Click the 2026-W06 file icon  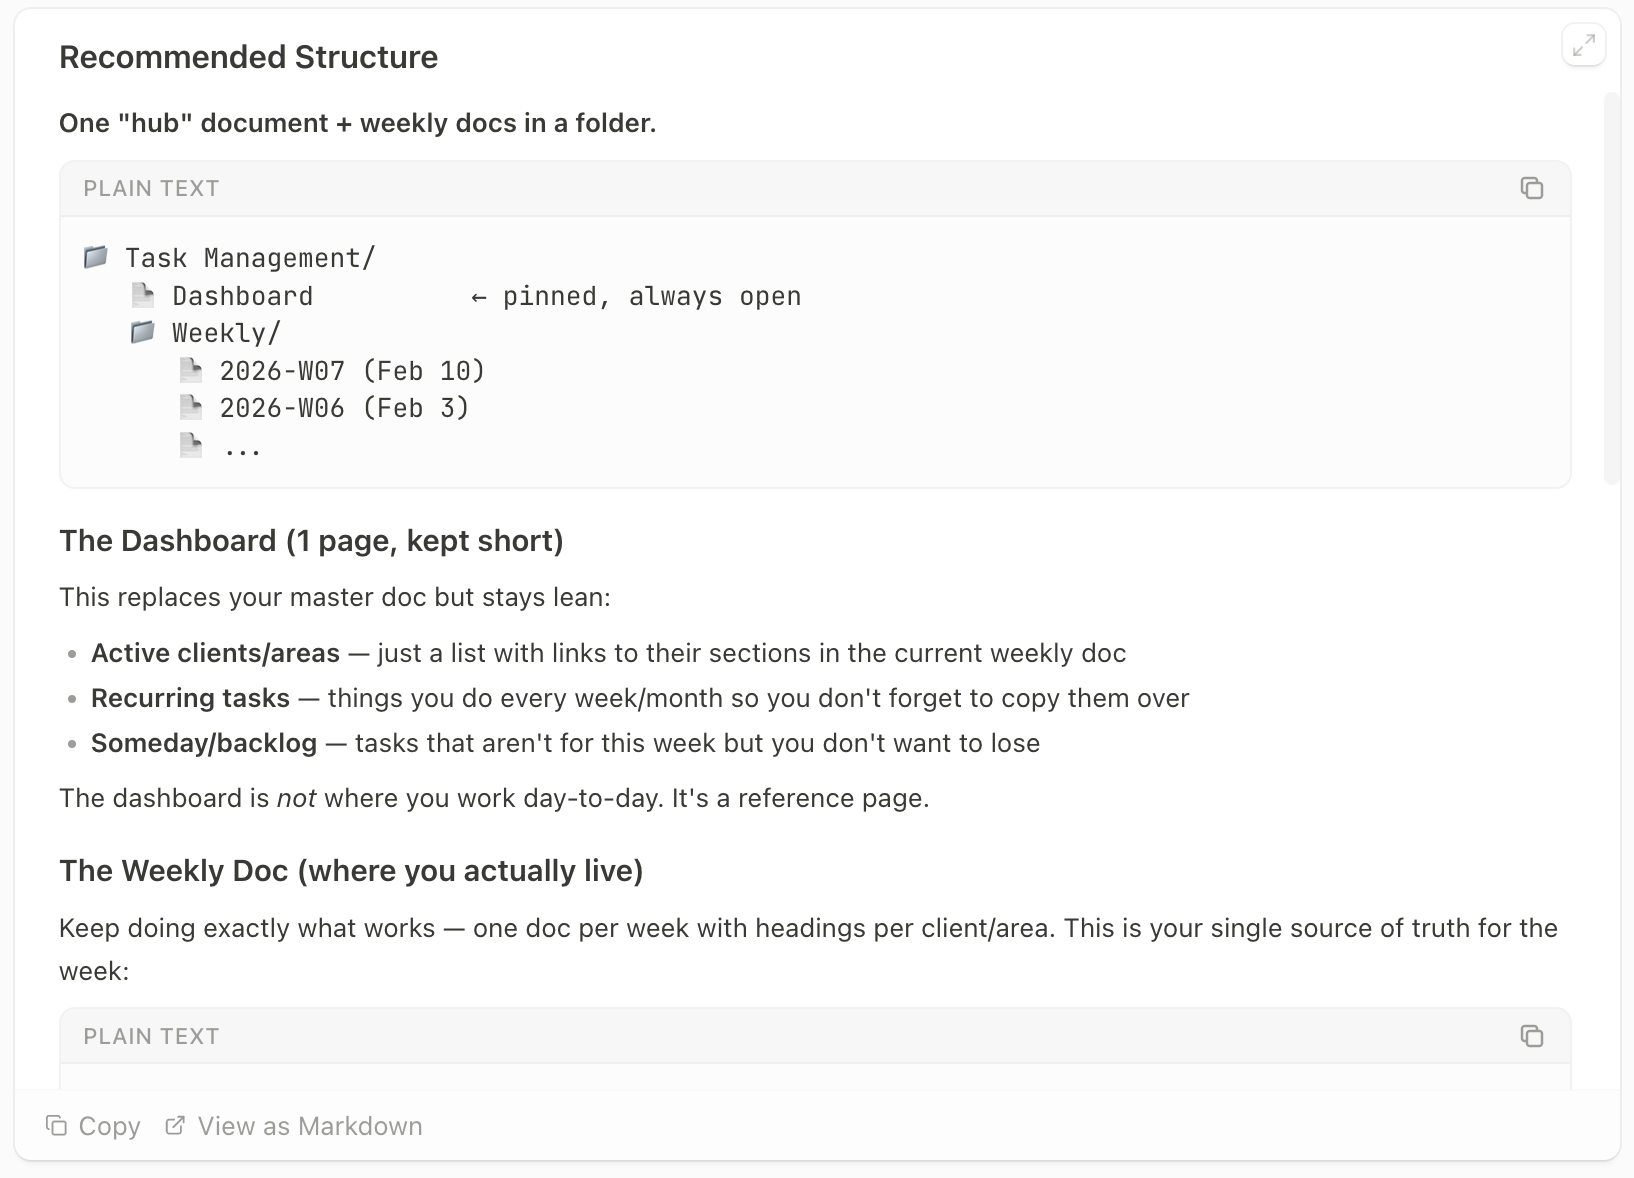tap(190, 407)
